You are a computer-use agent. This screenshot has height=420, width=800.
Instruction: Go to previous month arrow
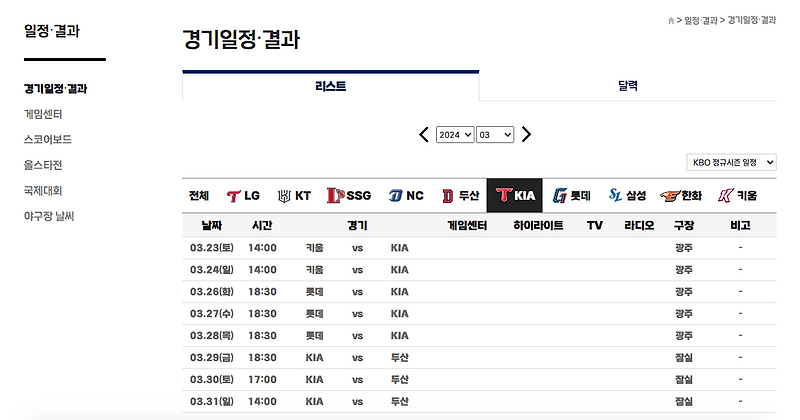pos(423,135)
